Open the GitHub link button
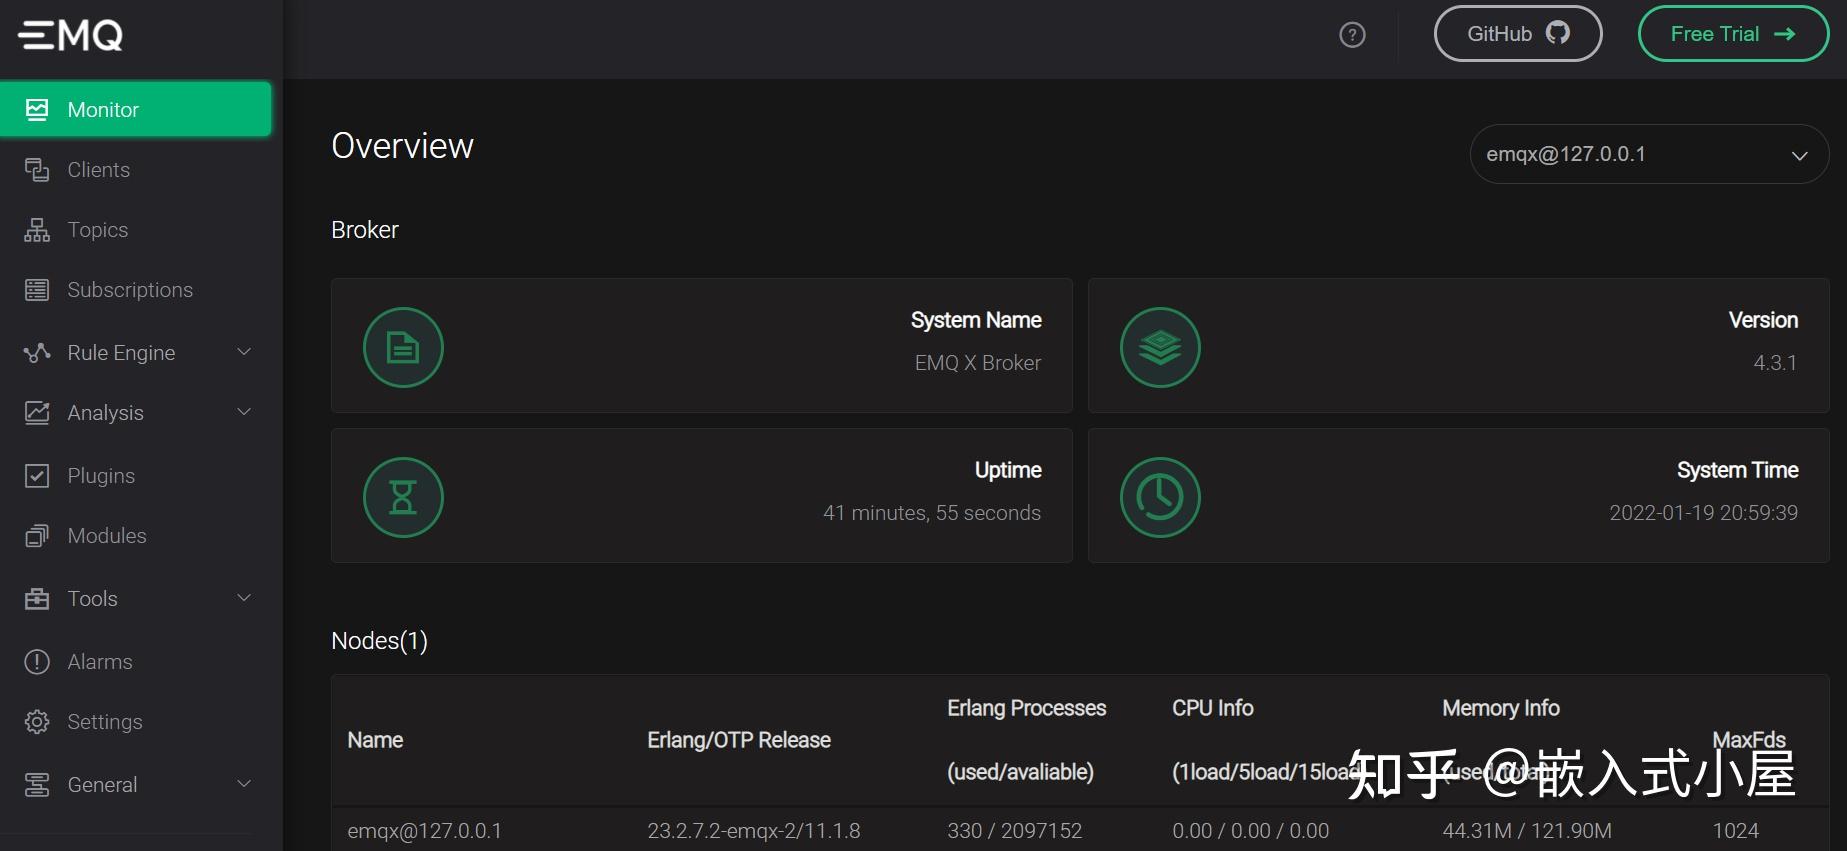 pyautogui.click(x=1517, y=34)
